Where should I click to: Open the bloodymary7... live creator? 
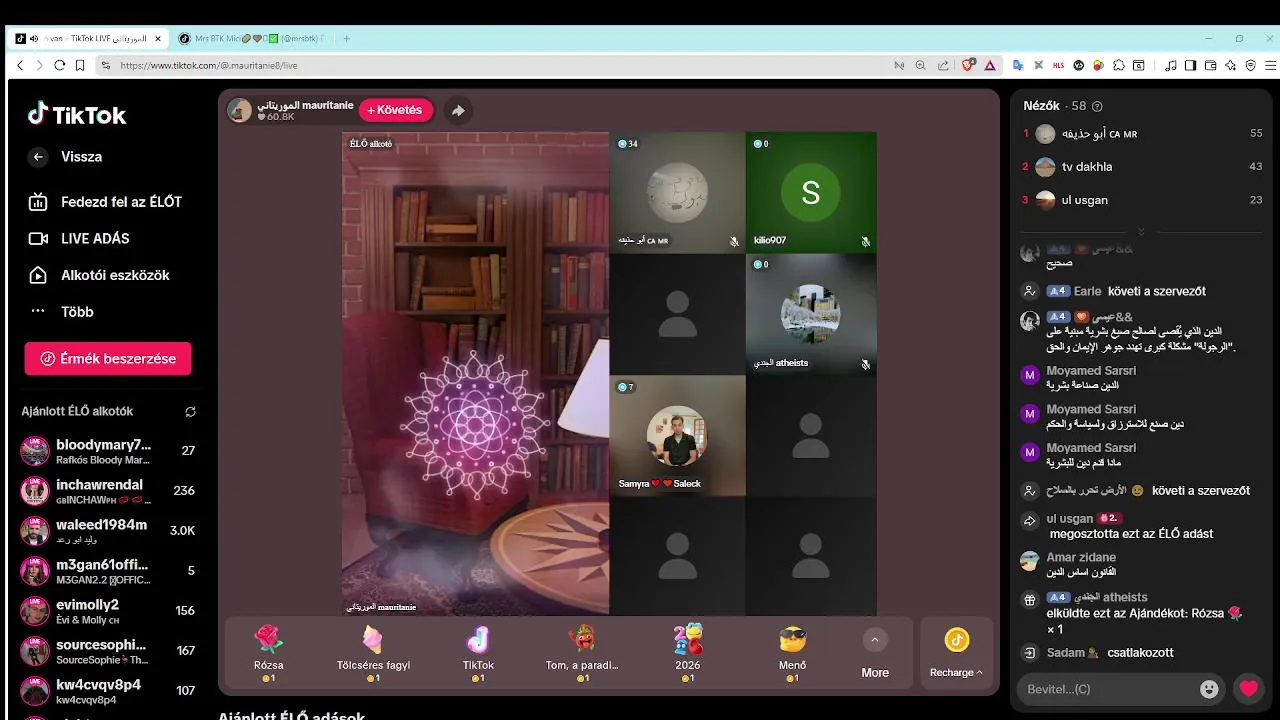108,451
